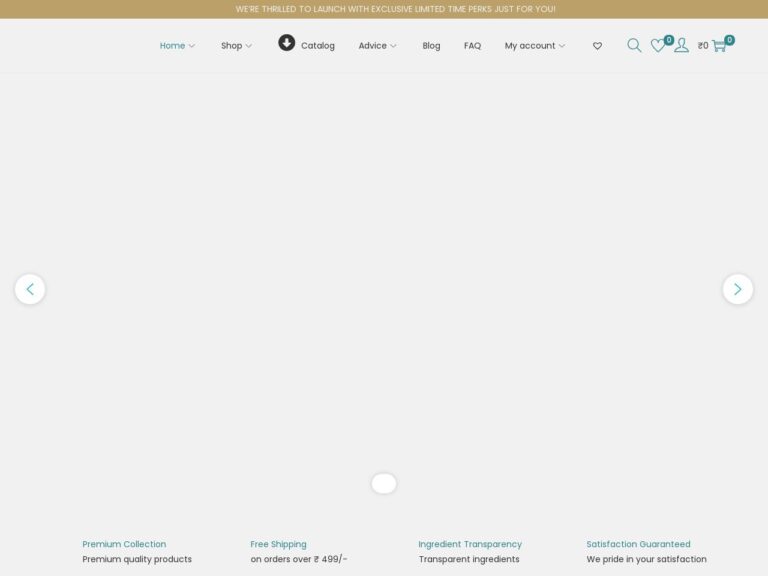Screen dimensions: 768x576
Task: Expand the Shop menu chevron
Action: (x=249, y=46)
